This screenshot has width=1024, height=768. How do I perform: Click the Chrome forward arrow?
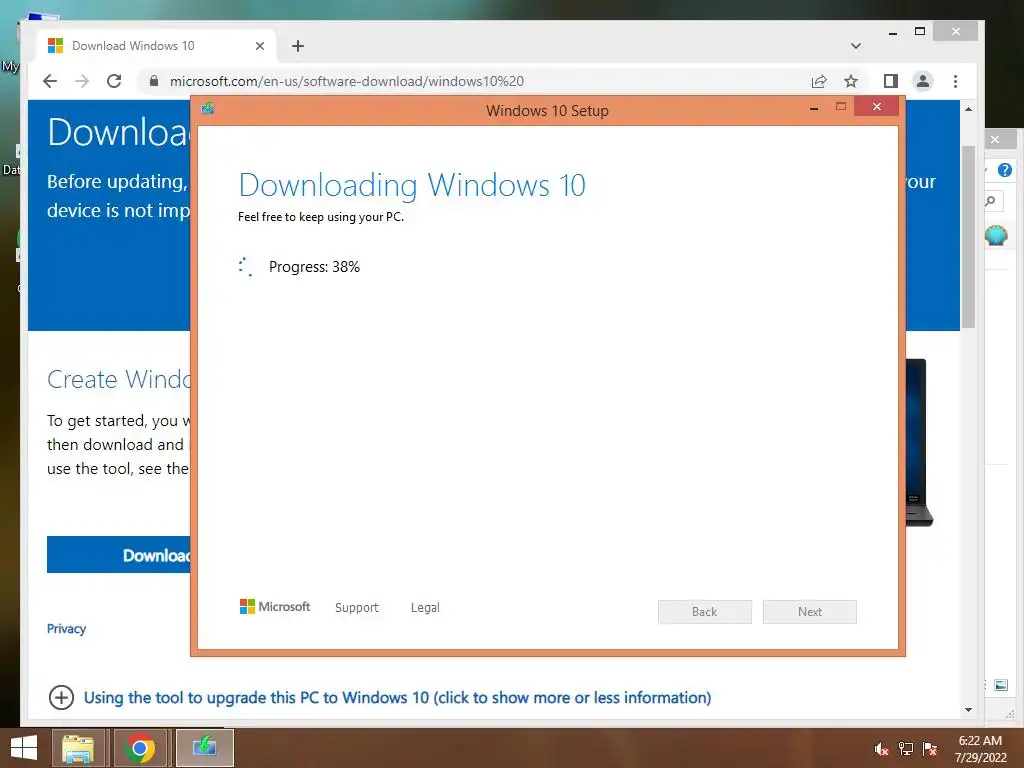pyautogui.click(x=82, y=81)
